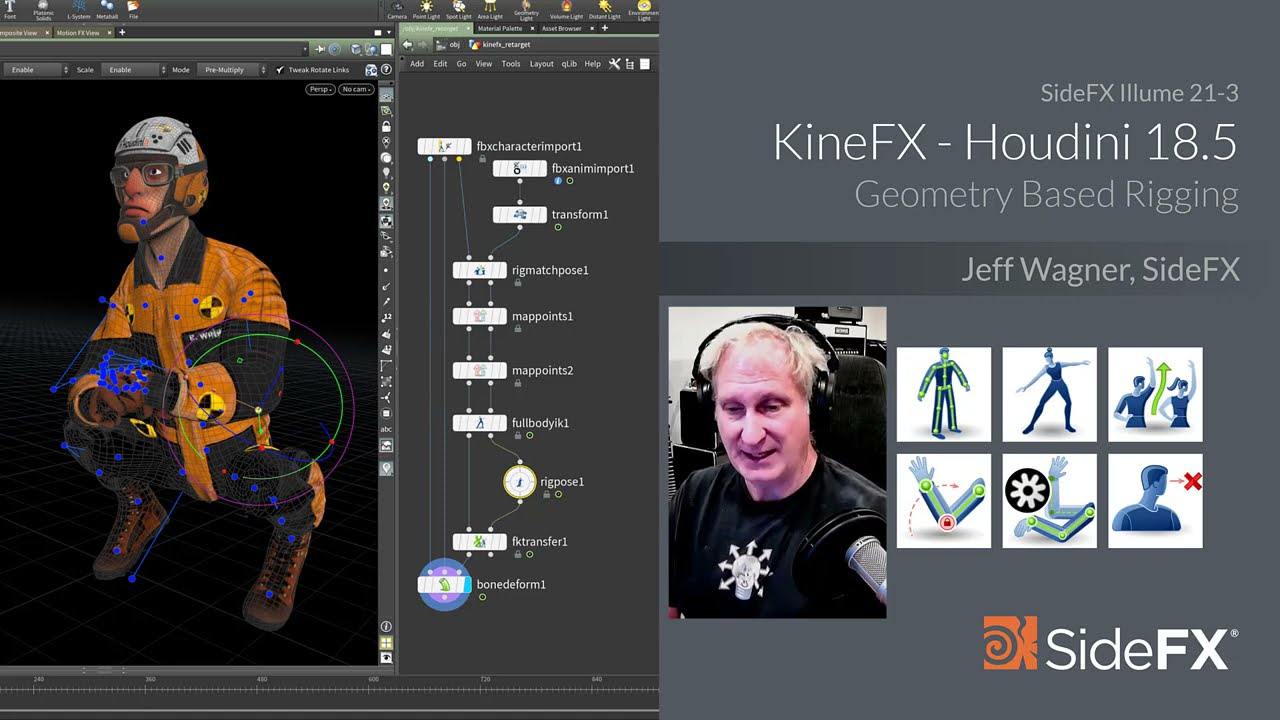Switch to the Asset Browser tab
The width and height of the screenshot is (1280, 720).
click(x=561, y=29)
